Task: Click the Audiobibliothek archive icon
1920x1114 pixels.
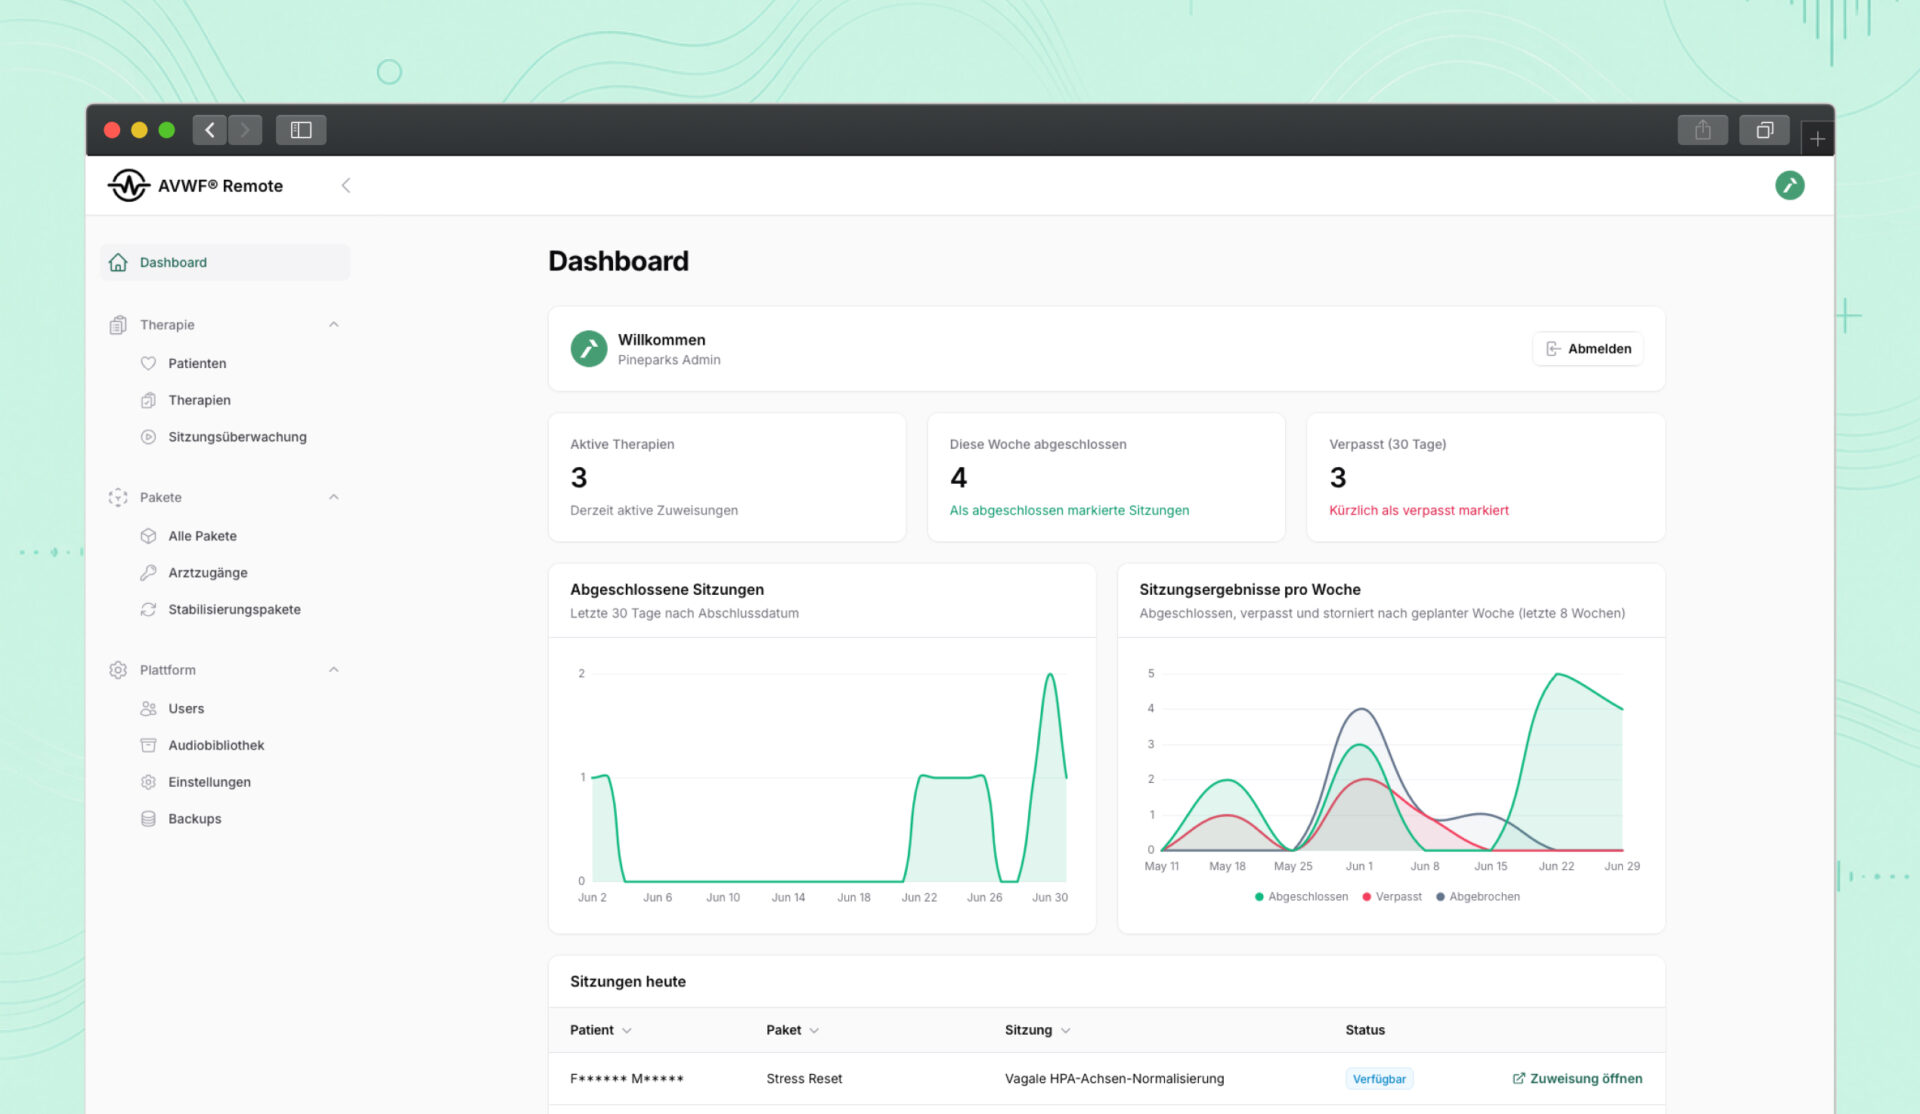Action: [148, 745]
